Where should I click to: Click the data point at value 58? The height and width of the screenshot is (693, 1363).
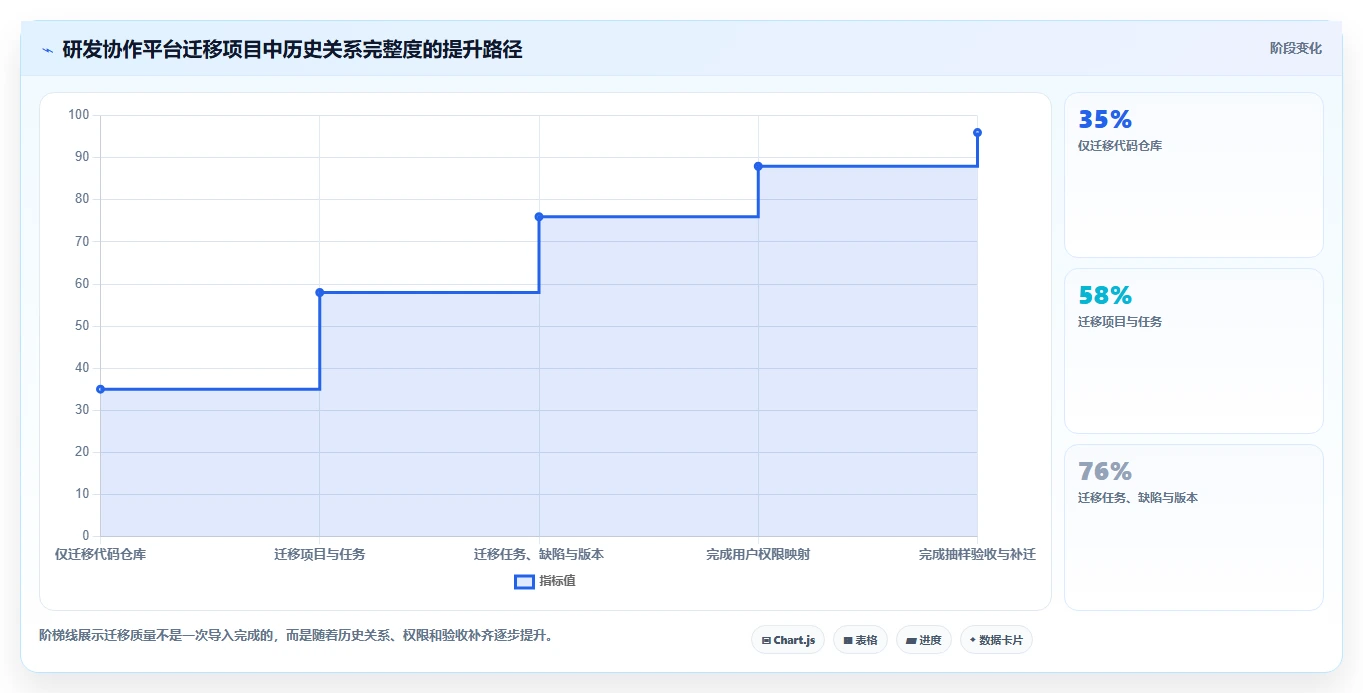pyautogui.click(x=320, y=292)
